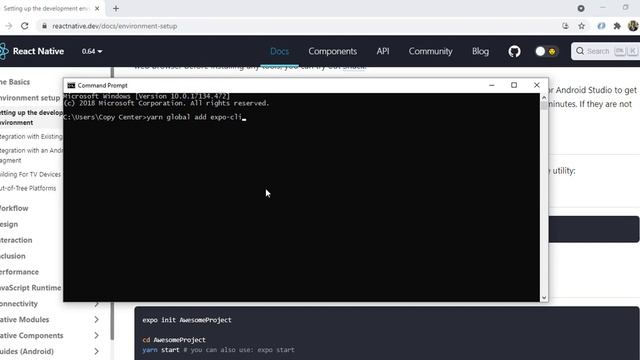Expand Connectivity category chevron

[x=96, y=304]
